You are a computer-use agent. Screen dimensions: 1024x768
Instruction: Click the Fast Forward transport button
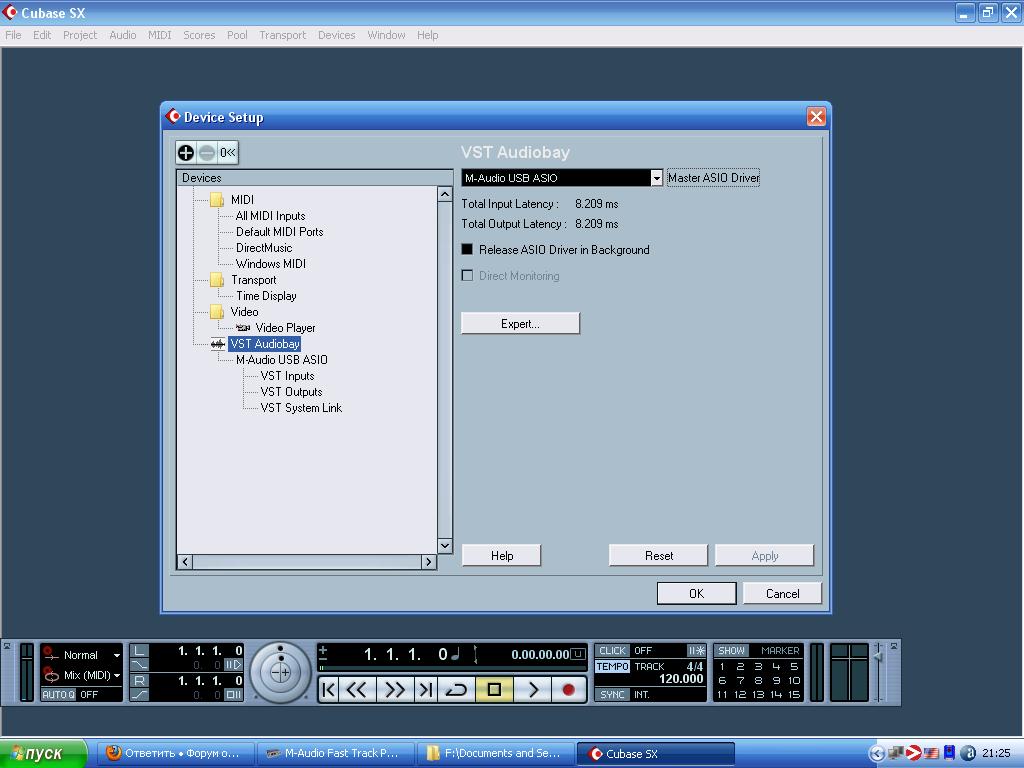[x=395, y=689]
